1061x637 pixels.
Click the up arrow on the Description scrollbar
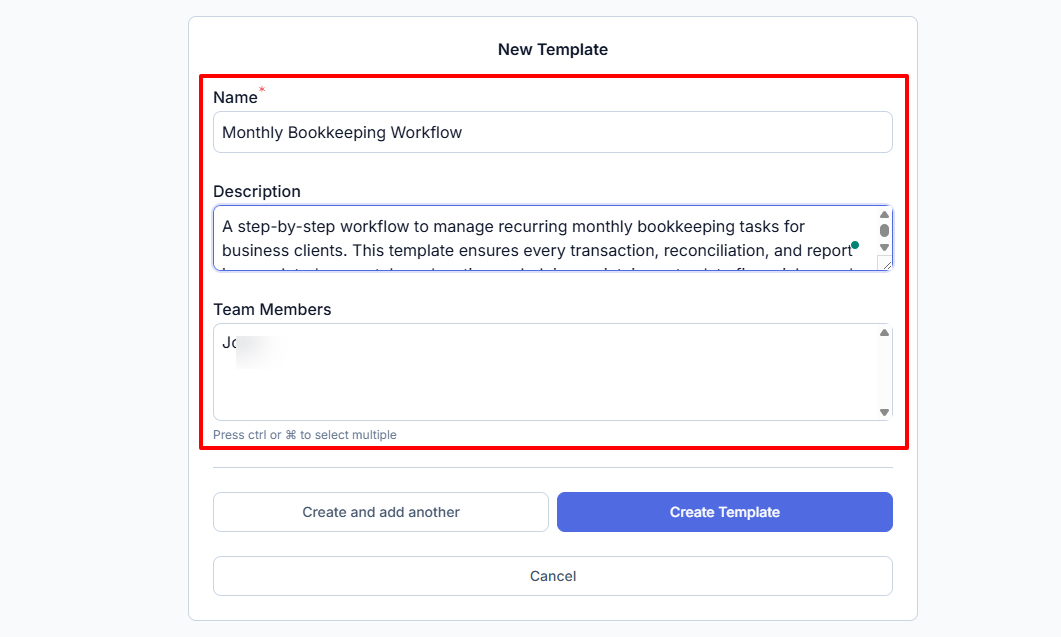(883, 213)
